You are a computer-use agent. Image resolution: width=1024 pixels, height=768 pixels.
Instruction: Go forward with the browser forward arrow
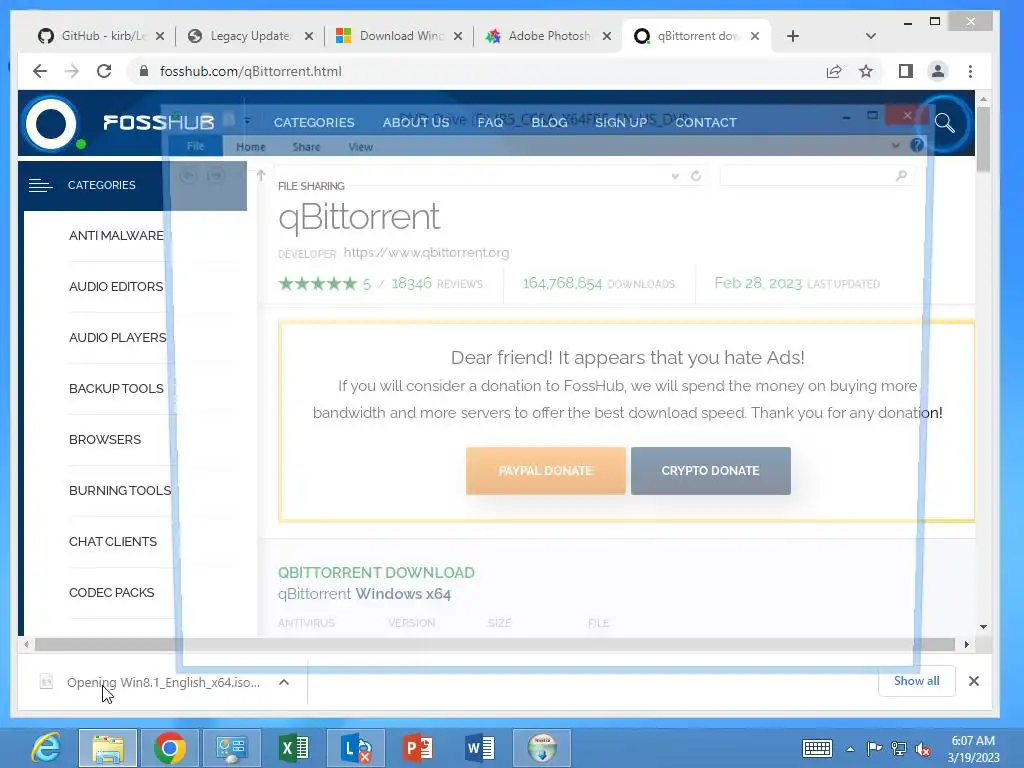[72, 71]
